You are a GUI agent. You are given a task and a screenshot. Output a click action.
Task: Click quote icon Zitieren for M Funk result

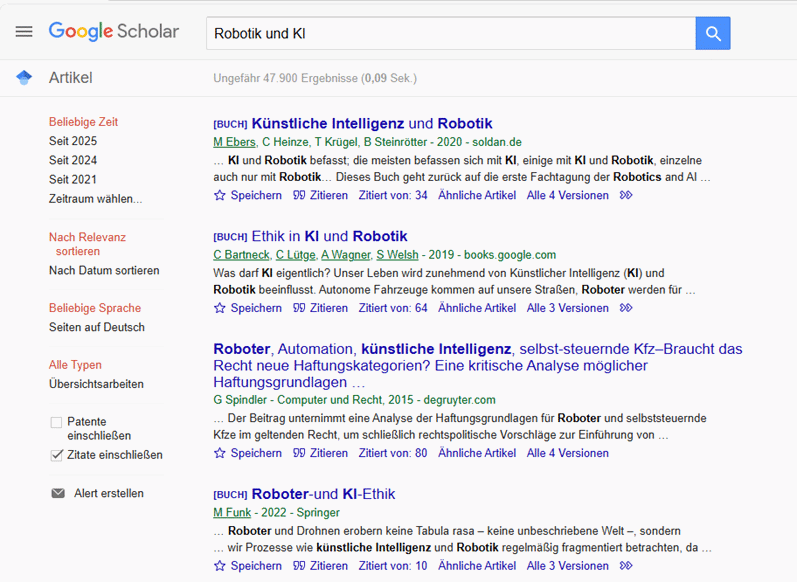[299, 566]
